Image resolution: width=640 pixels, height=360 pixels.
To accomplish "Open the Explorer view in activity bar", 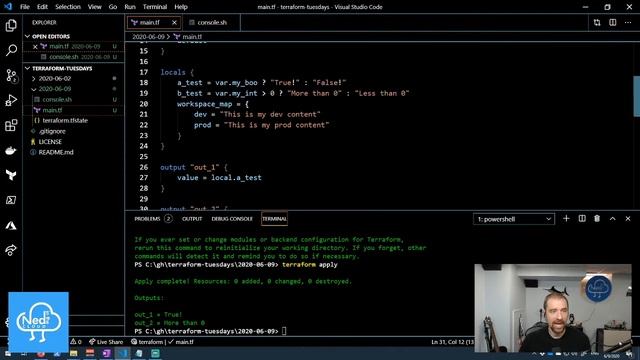I will [11, 25].
